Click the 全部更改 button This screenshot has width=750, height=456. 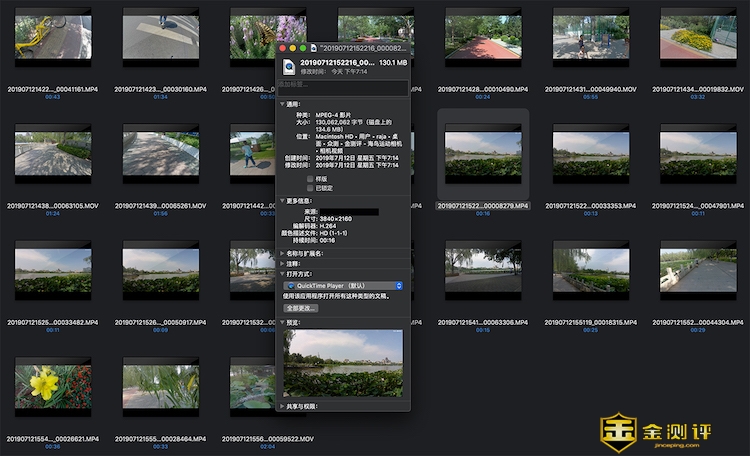click(x=301, y=308)
